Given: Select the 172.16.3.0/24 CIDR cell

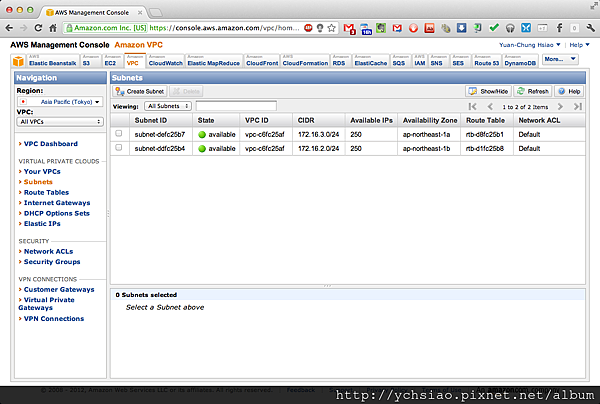Looking at the screenshot, I should 318,134.
